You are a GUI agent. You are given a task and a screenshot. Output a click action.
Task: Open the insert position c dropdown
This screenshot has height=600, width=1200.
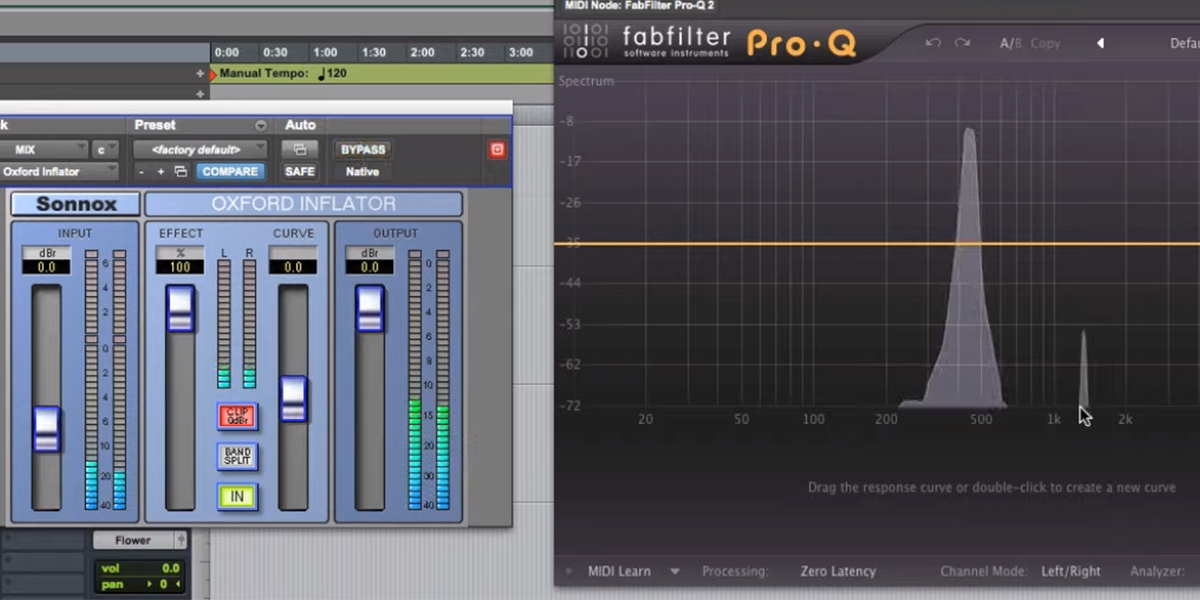[105, 150]
